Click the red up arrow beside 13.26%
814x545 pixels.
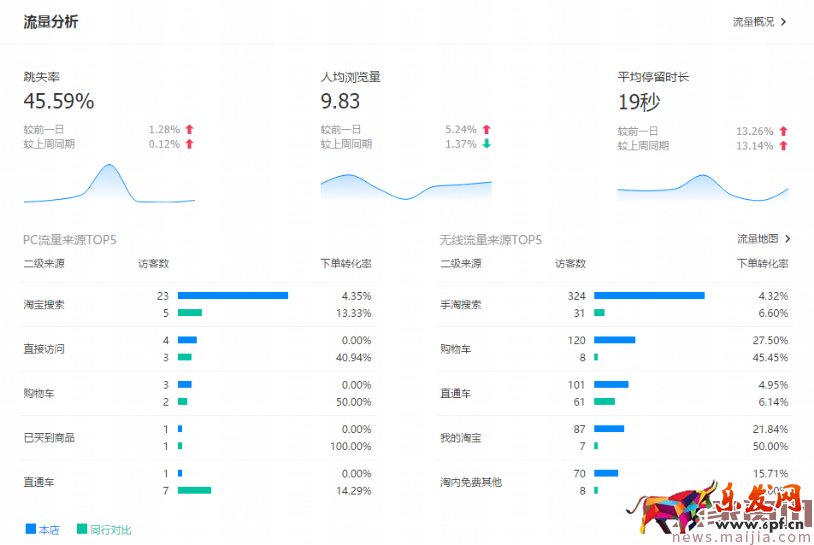[783, 130]
